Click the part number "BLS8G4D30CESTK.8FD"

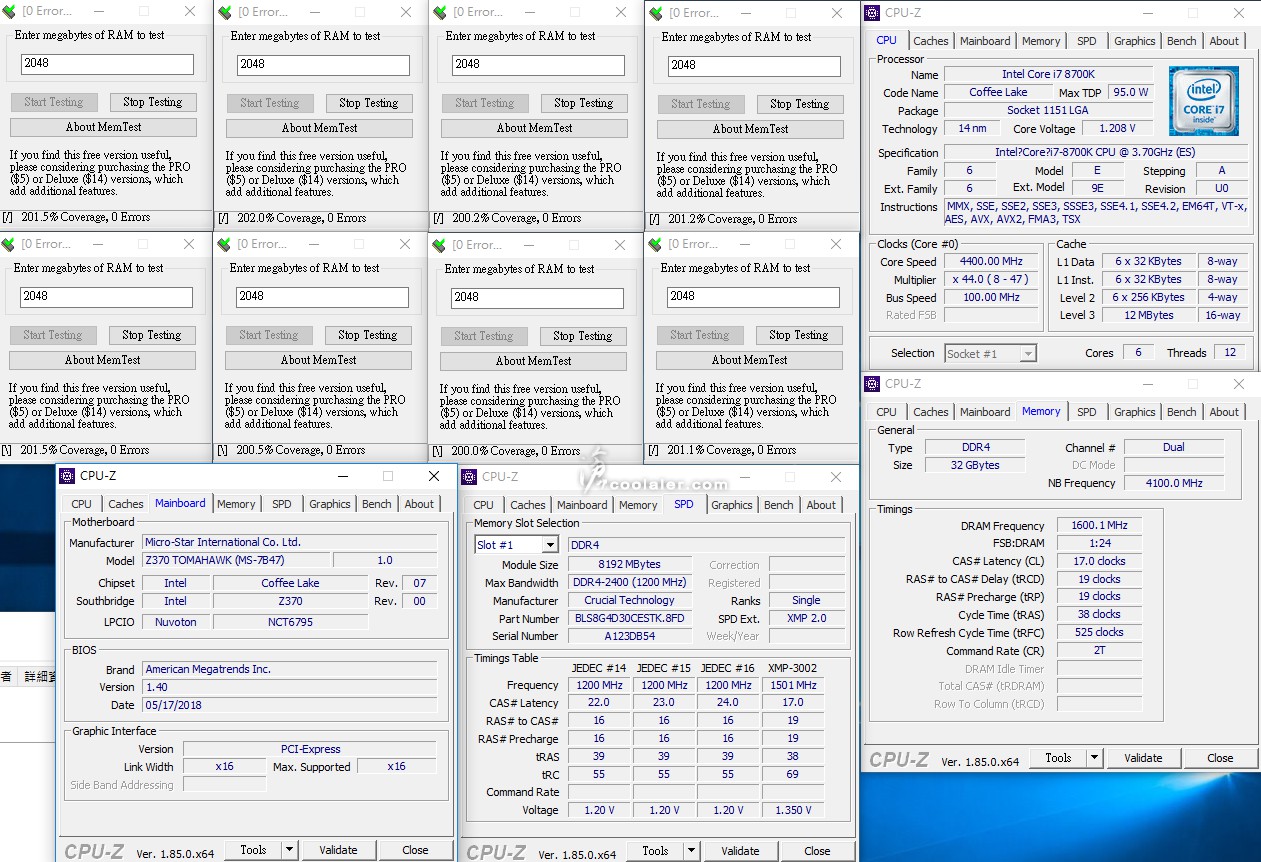[x=629, y=619]
